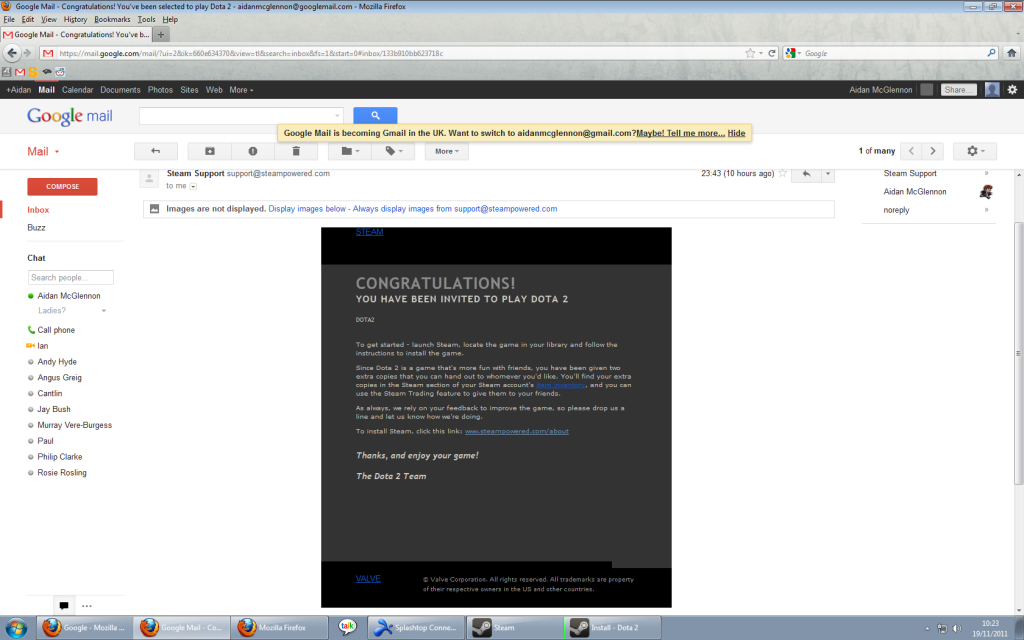The width and height of the screenshot is (1024, 640).
Task: Open the Google Talk taskbar icon
Action: pyautogui.click(x=347, y=628)
